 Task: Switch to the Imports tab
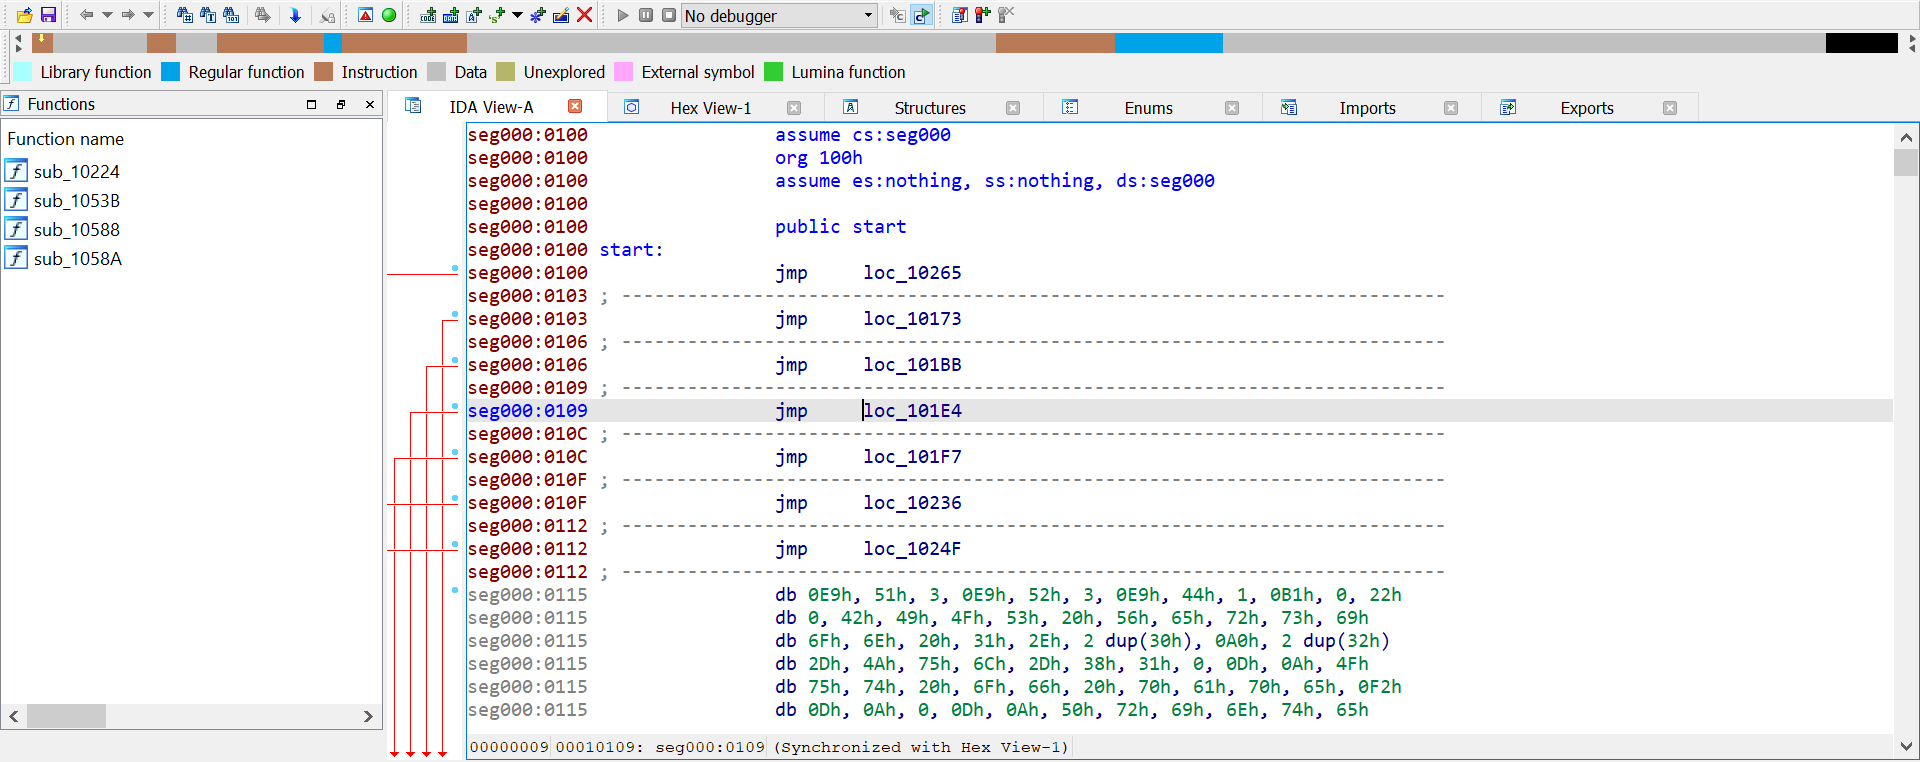(1366, 108)
